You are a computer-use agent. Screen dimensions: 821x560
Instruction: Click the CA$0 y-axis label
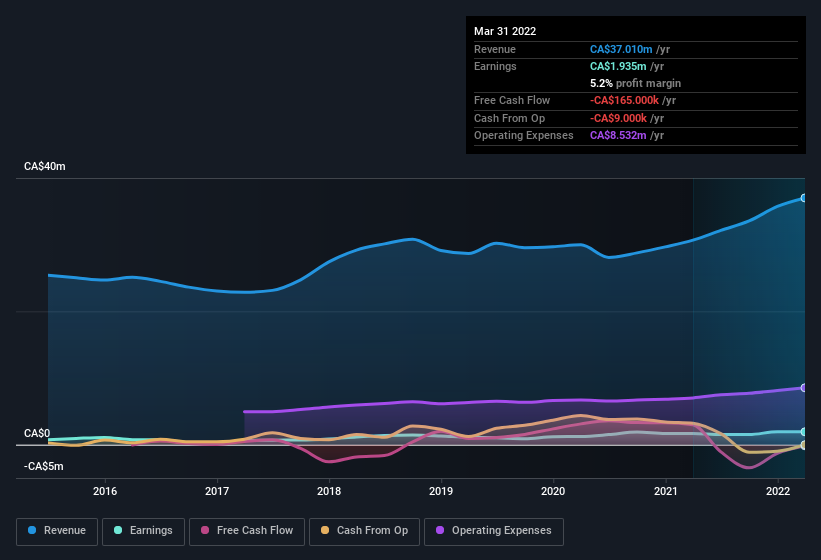tap(37, 433)
